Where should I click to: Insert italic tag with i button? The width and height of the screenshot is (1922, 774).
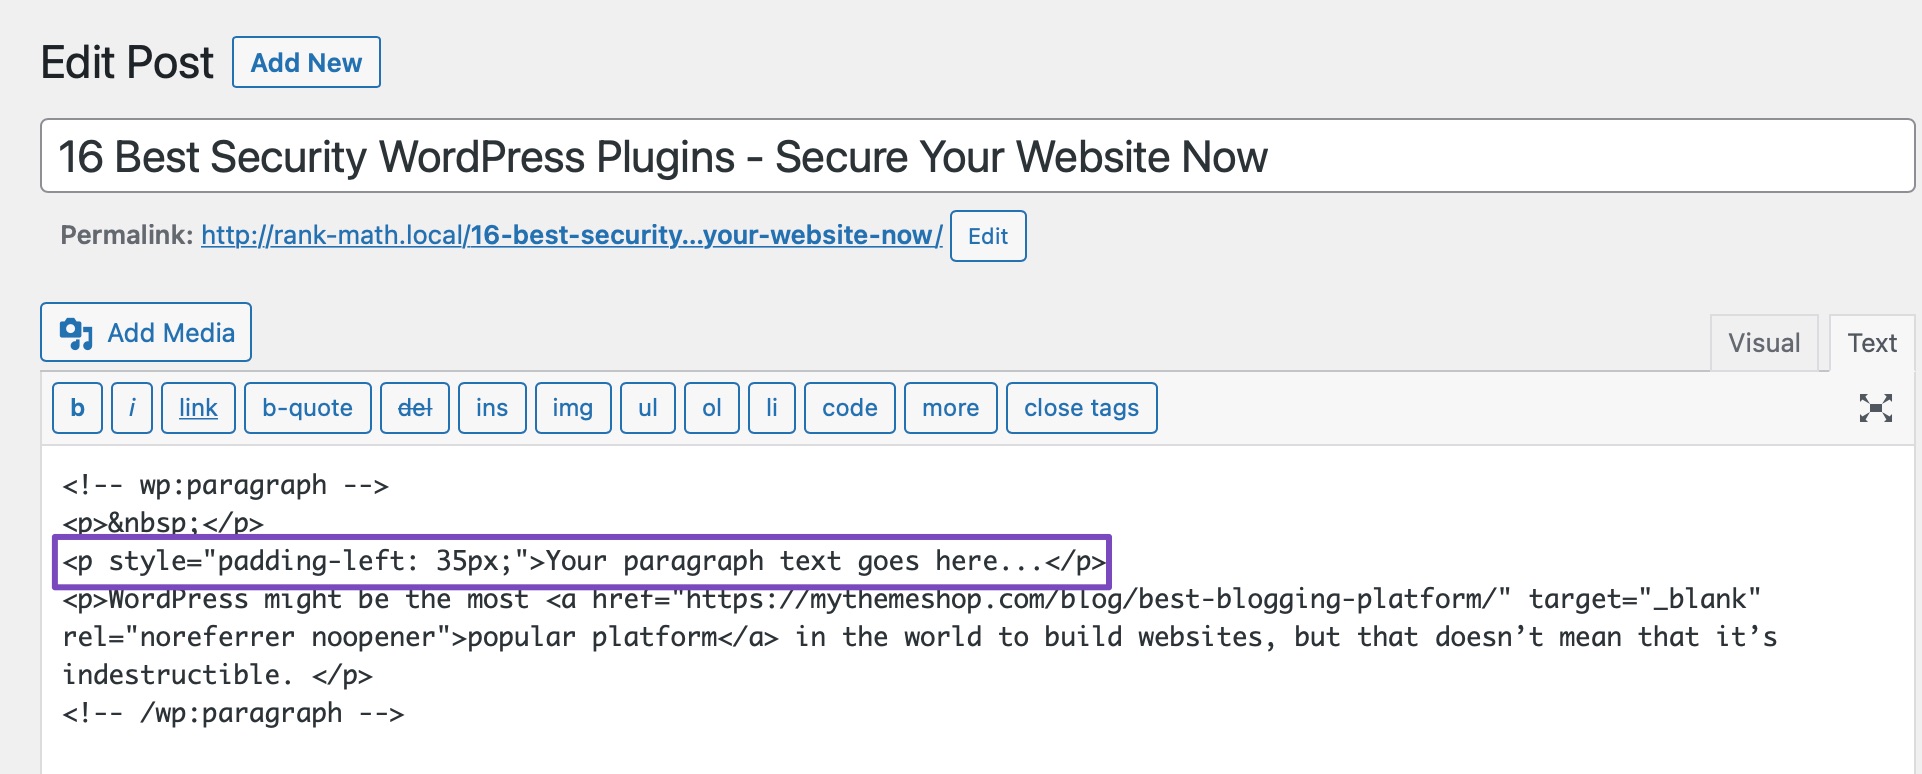(x=132, y=408)
